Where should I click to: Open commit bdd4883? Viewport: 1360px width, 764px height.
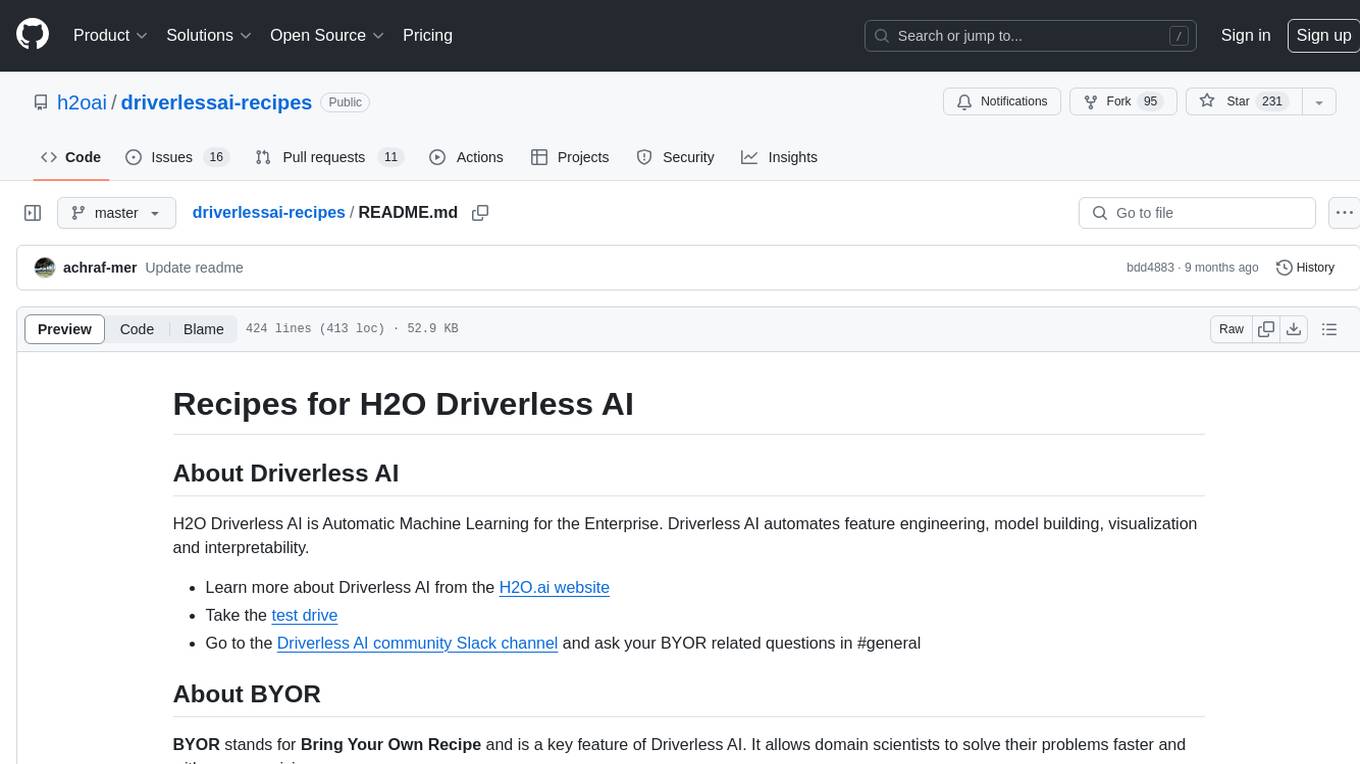coord(1150,268)
